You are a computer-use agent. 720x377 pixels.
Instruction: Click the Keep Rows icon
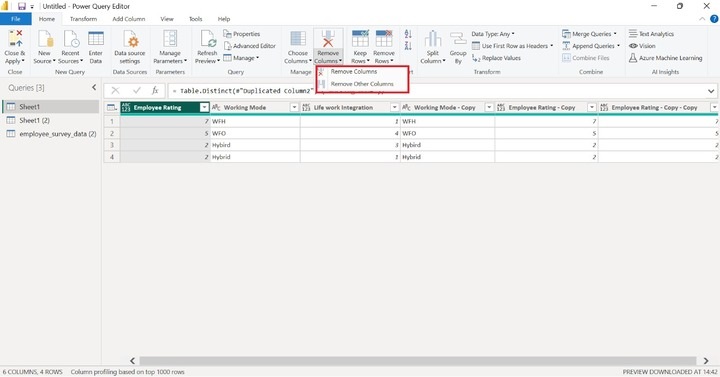click(360, 39)
